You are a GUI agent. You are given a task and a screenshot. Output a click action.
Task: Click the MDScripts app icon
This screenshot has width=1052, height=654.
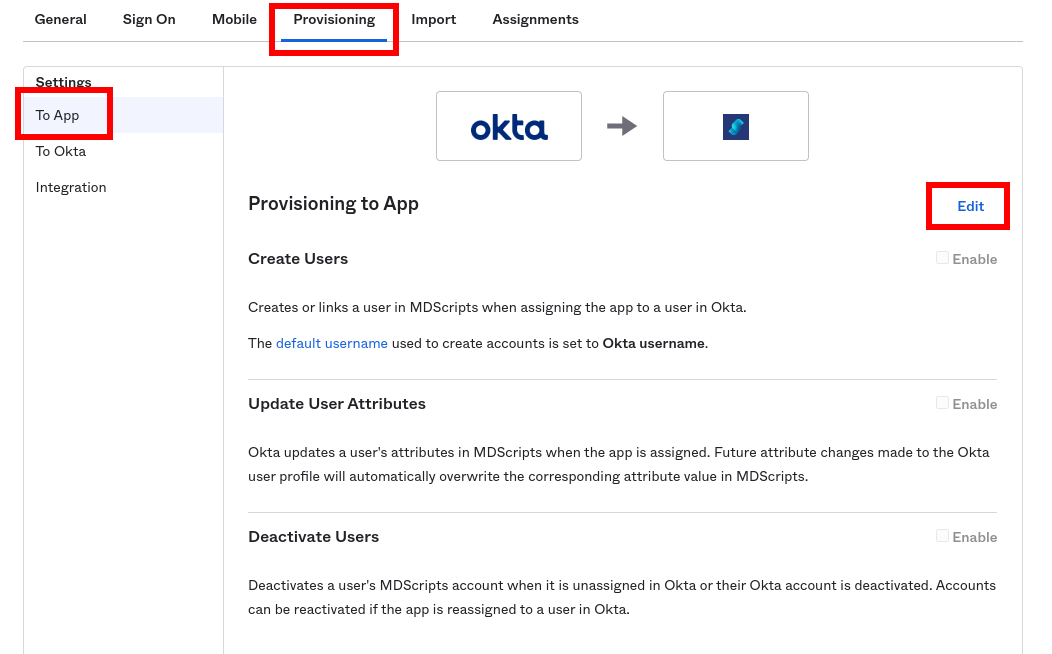click(735, 126)
